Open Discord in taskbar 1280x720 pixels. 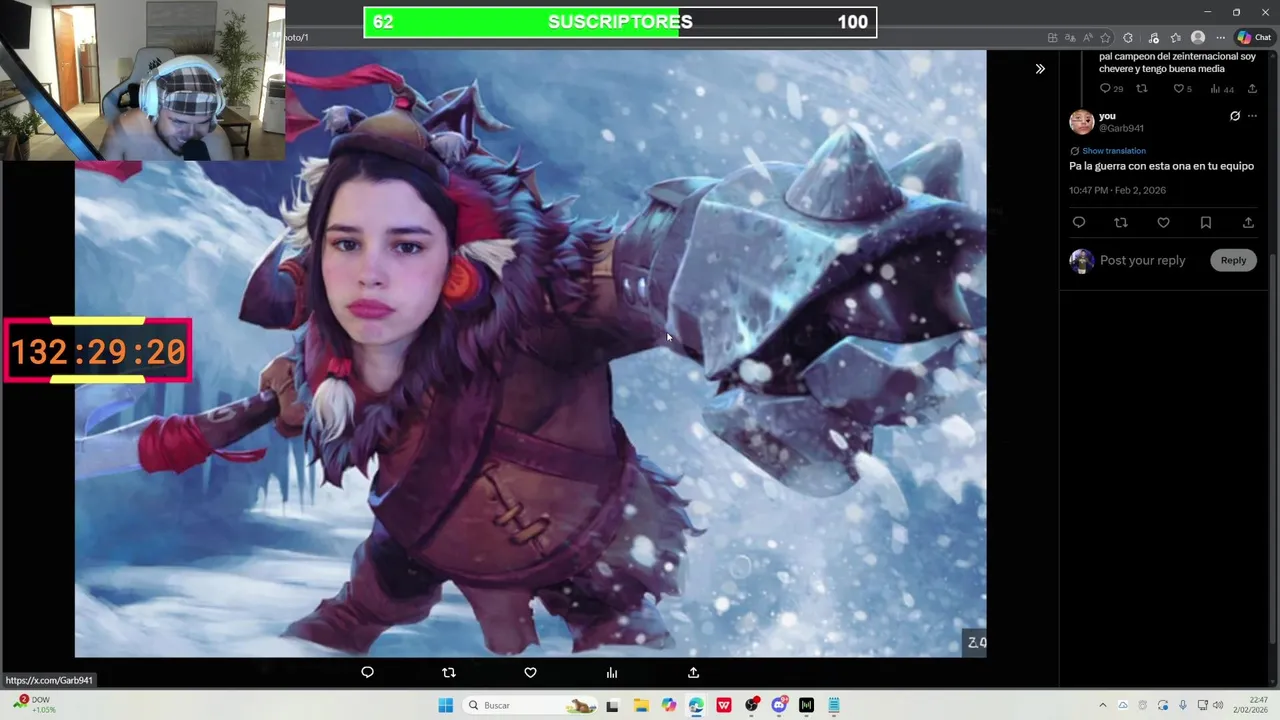[x=780, y=705]
